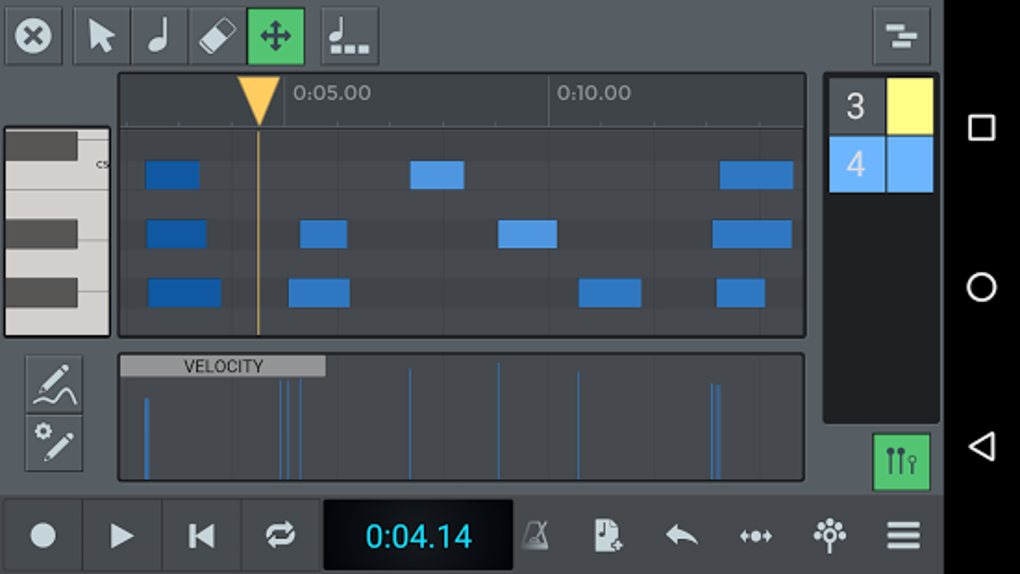Open the pencil settings tool
Screen dimensions: 1020x574
coord(54,442)
